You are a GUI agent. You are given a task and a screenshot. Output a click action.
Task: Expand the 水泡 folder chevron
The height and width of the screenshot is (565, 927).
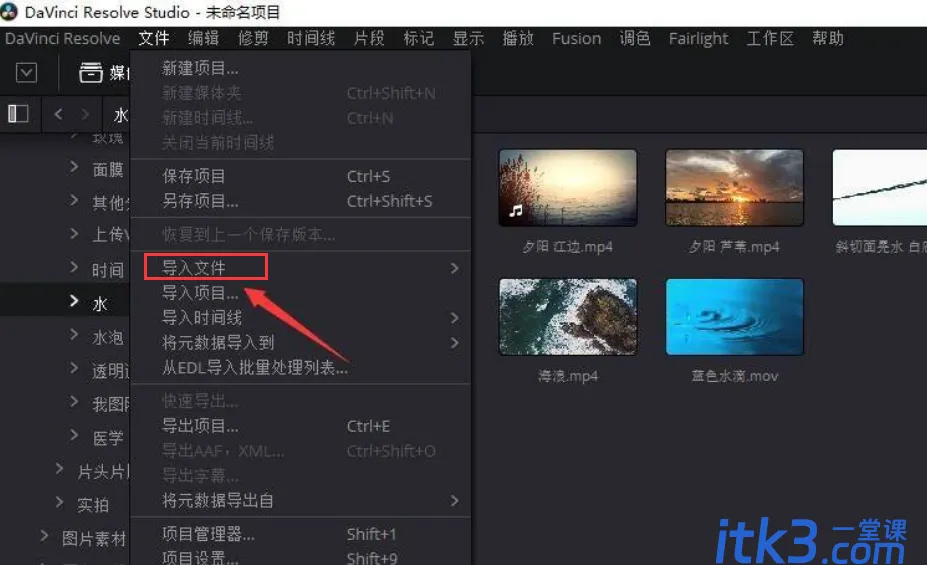pyautogui.click(x=74, y=335)
